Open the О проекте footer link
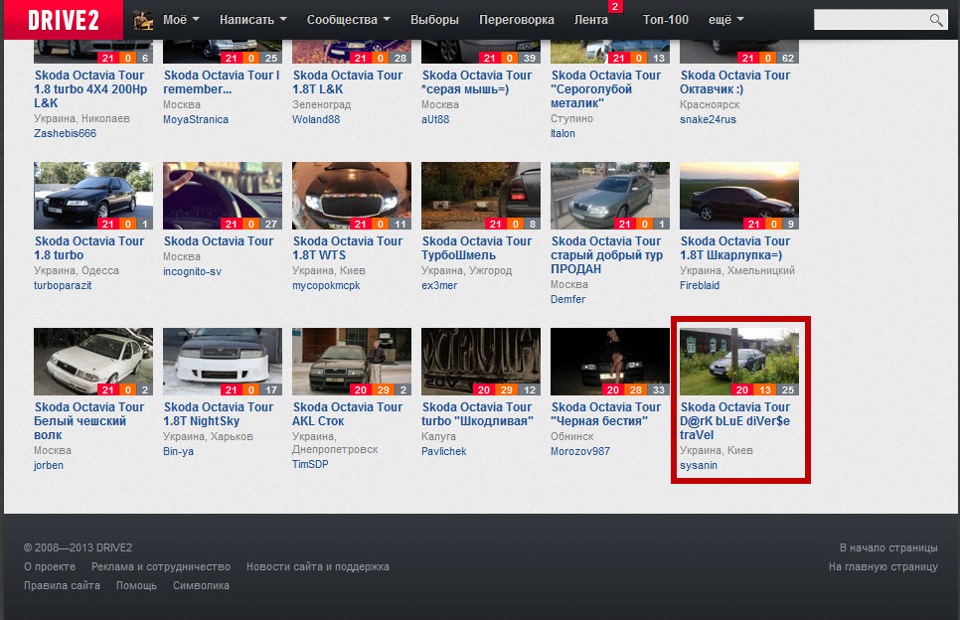Screen dimensions: 960x620 50,567
